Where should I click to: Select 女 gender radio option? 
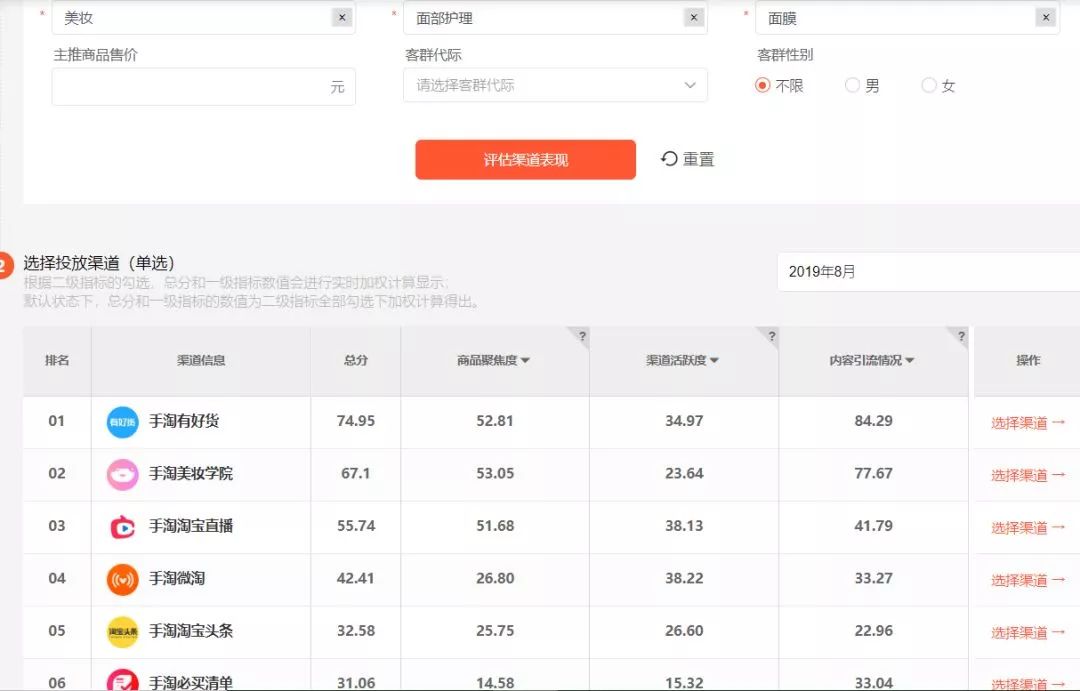pos(928,85)
